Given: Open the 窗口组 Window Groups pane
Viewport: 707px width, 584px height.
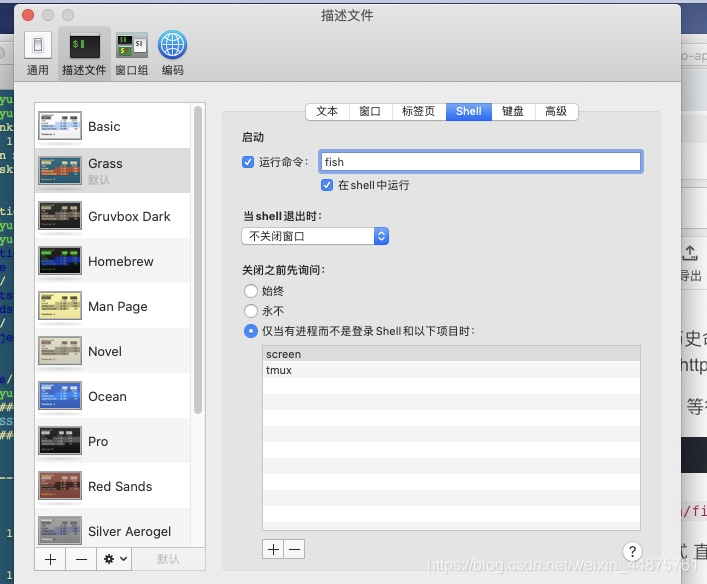Looking at the screenshot, I should point(132,54).
